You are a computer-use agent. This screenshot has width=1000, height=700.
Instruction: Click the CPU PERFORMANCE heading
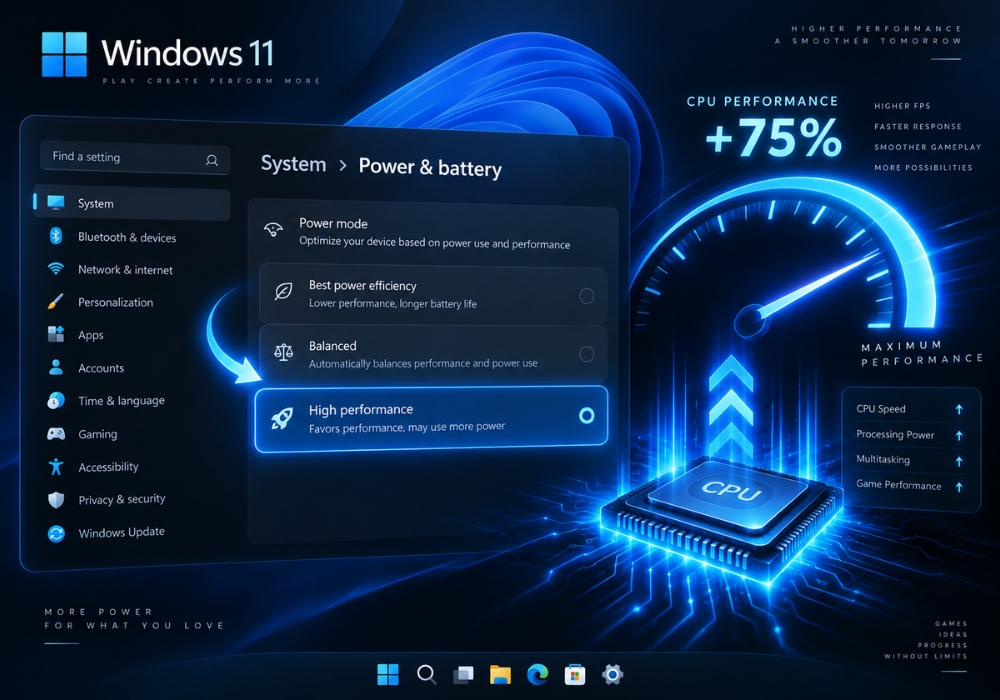pyautogui.click(x=762, y=101)
